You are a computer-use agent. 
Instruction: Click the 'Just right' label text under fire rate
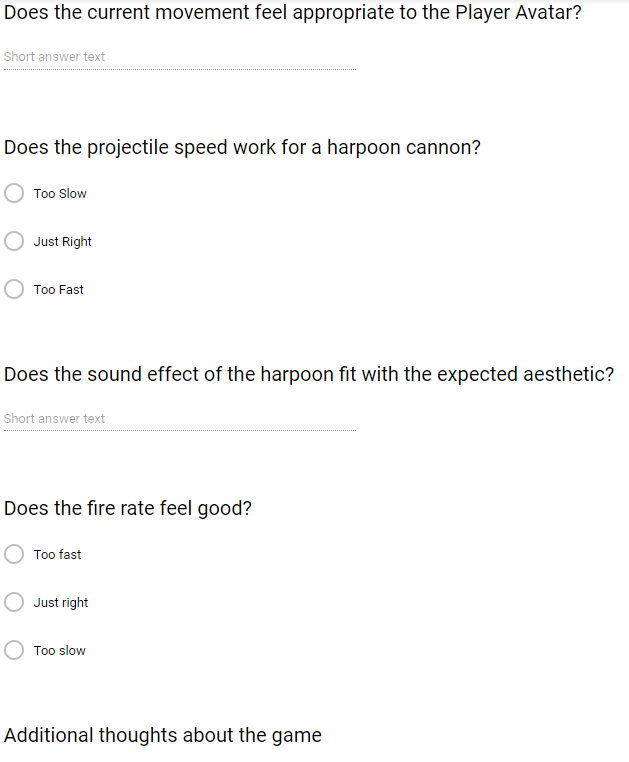[x=61, y=603]
